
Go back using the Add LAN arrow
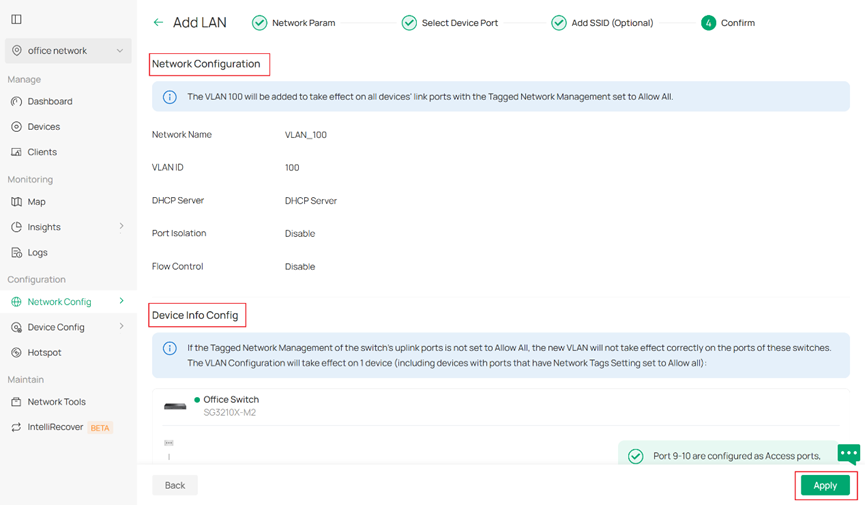[158, 23]
